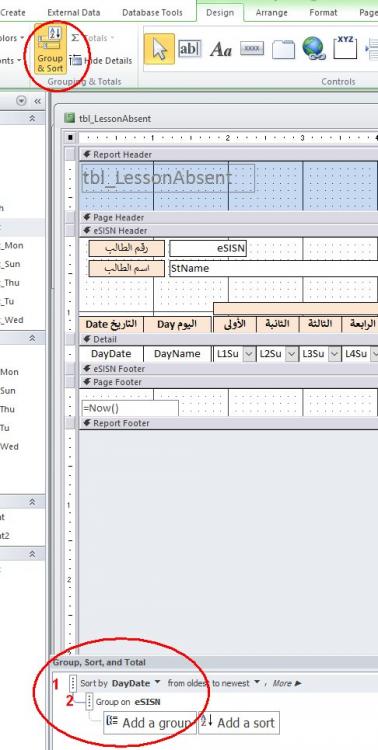Select the _Wed item in navigation pane
378x750 pixels.
click(x=11, y=320)
